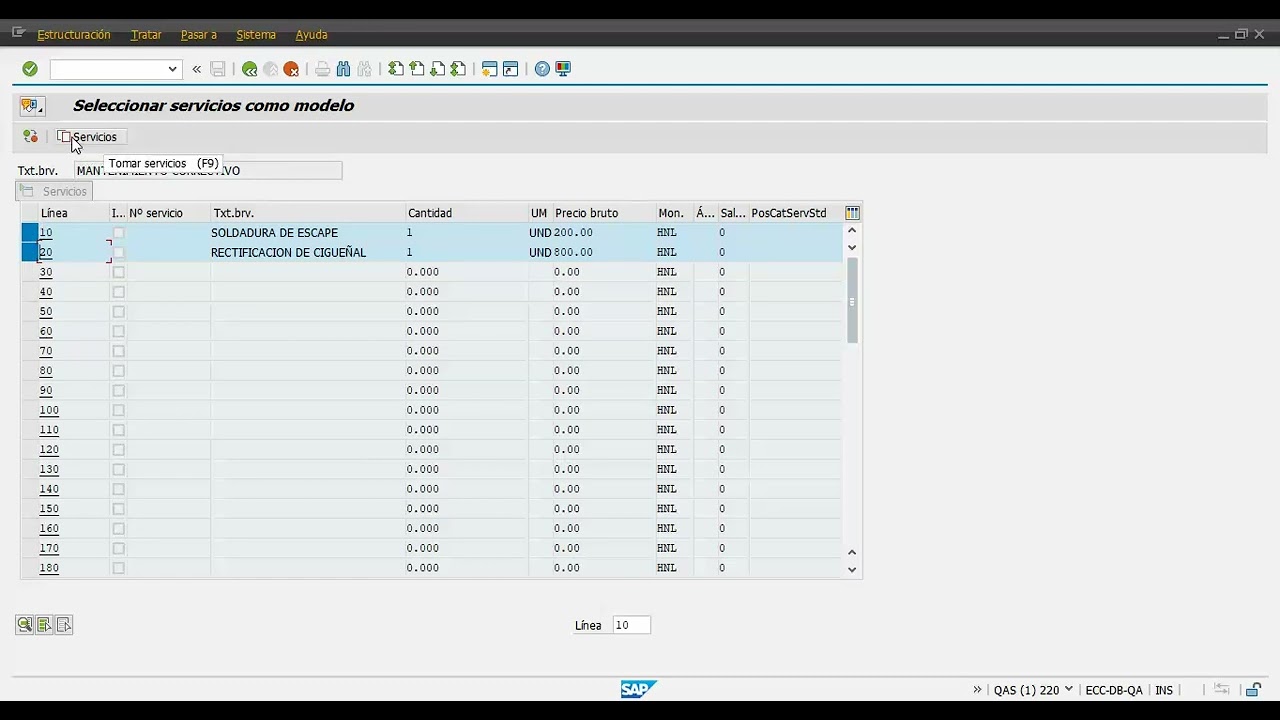The image size is (1280, 720).
Task: Open the transaction command field dropdown
Action: [172, 69]
